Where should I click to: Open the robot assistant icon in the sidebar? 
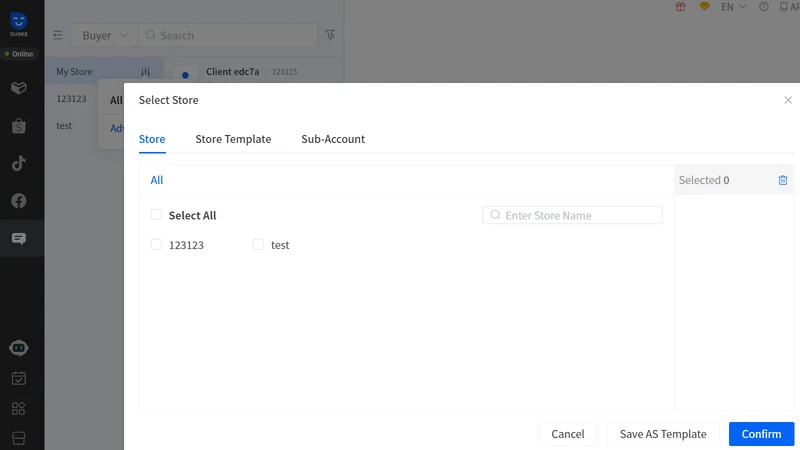coord(19,348)
